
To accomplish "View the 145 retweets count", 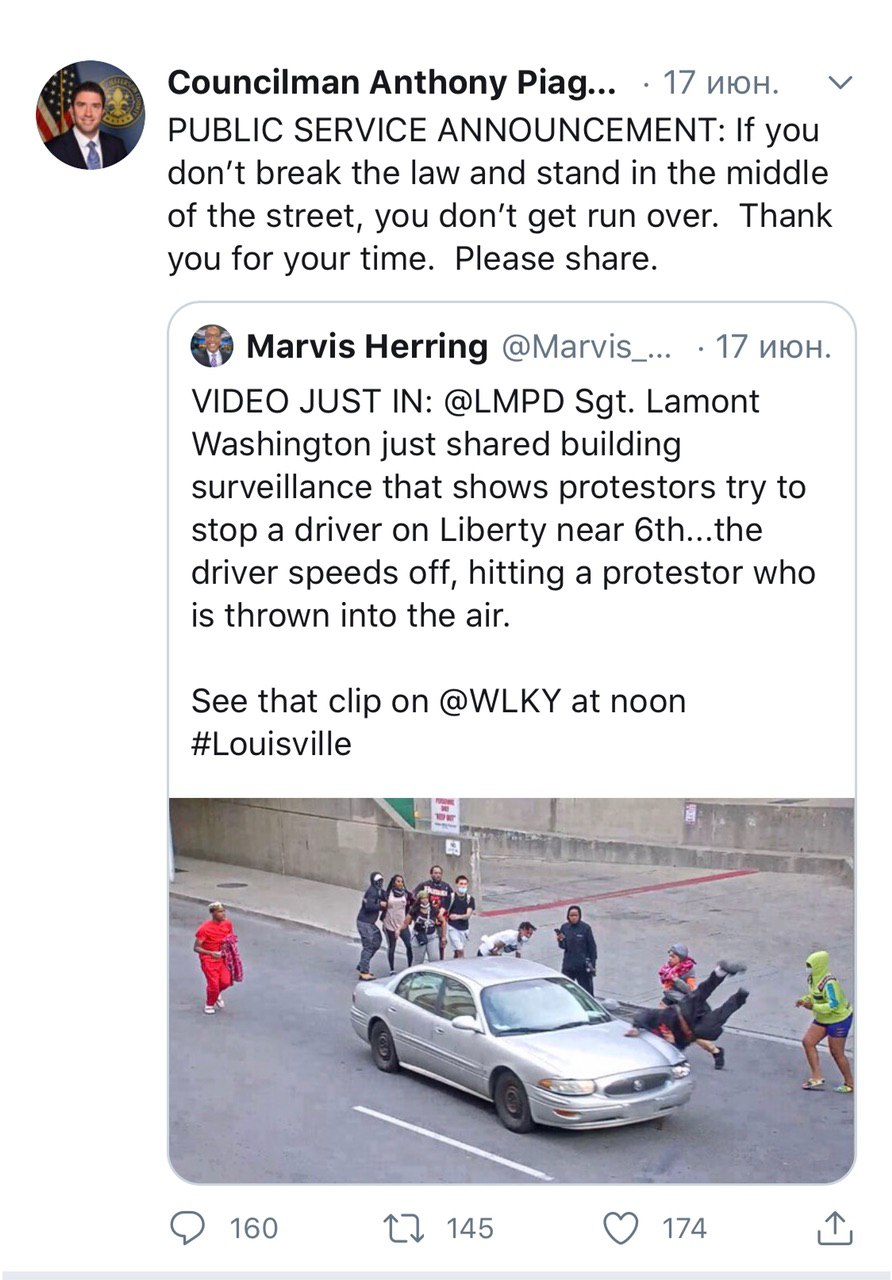I will point(470,1228).
